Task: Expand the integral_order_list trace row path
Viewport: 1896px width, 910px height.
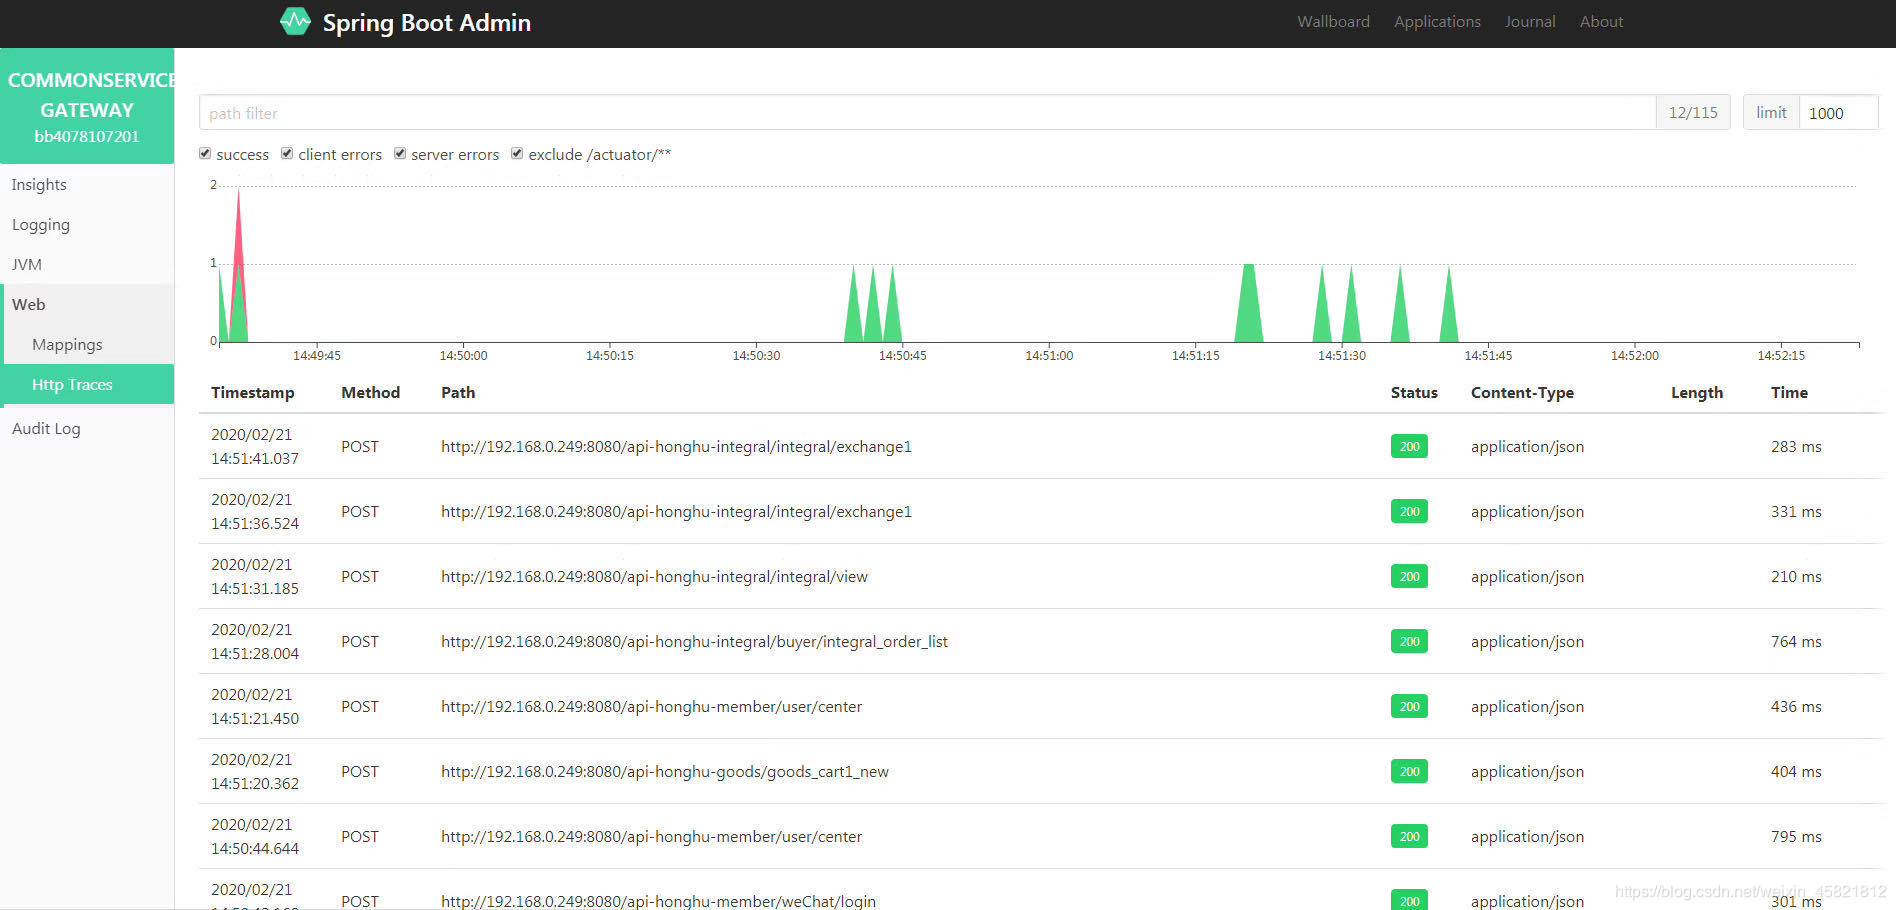Action: 694,642
